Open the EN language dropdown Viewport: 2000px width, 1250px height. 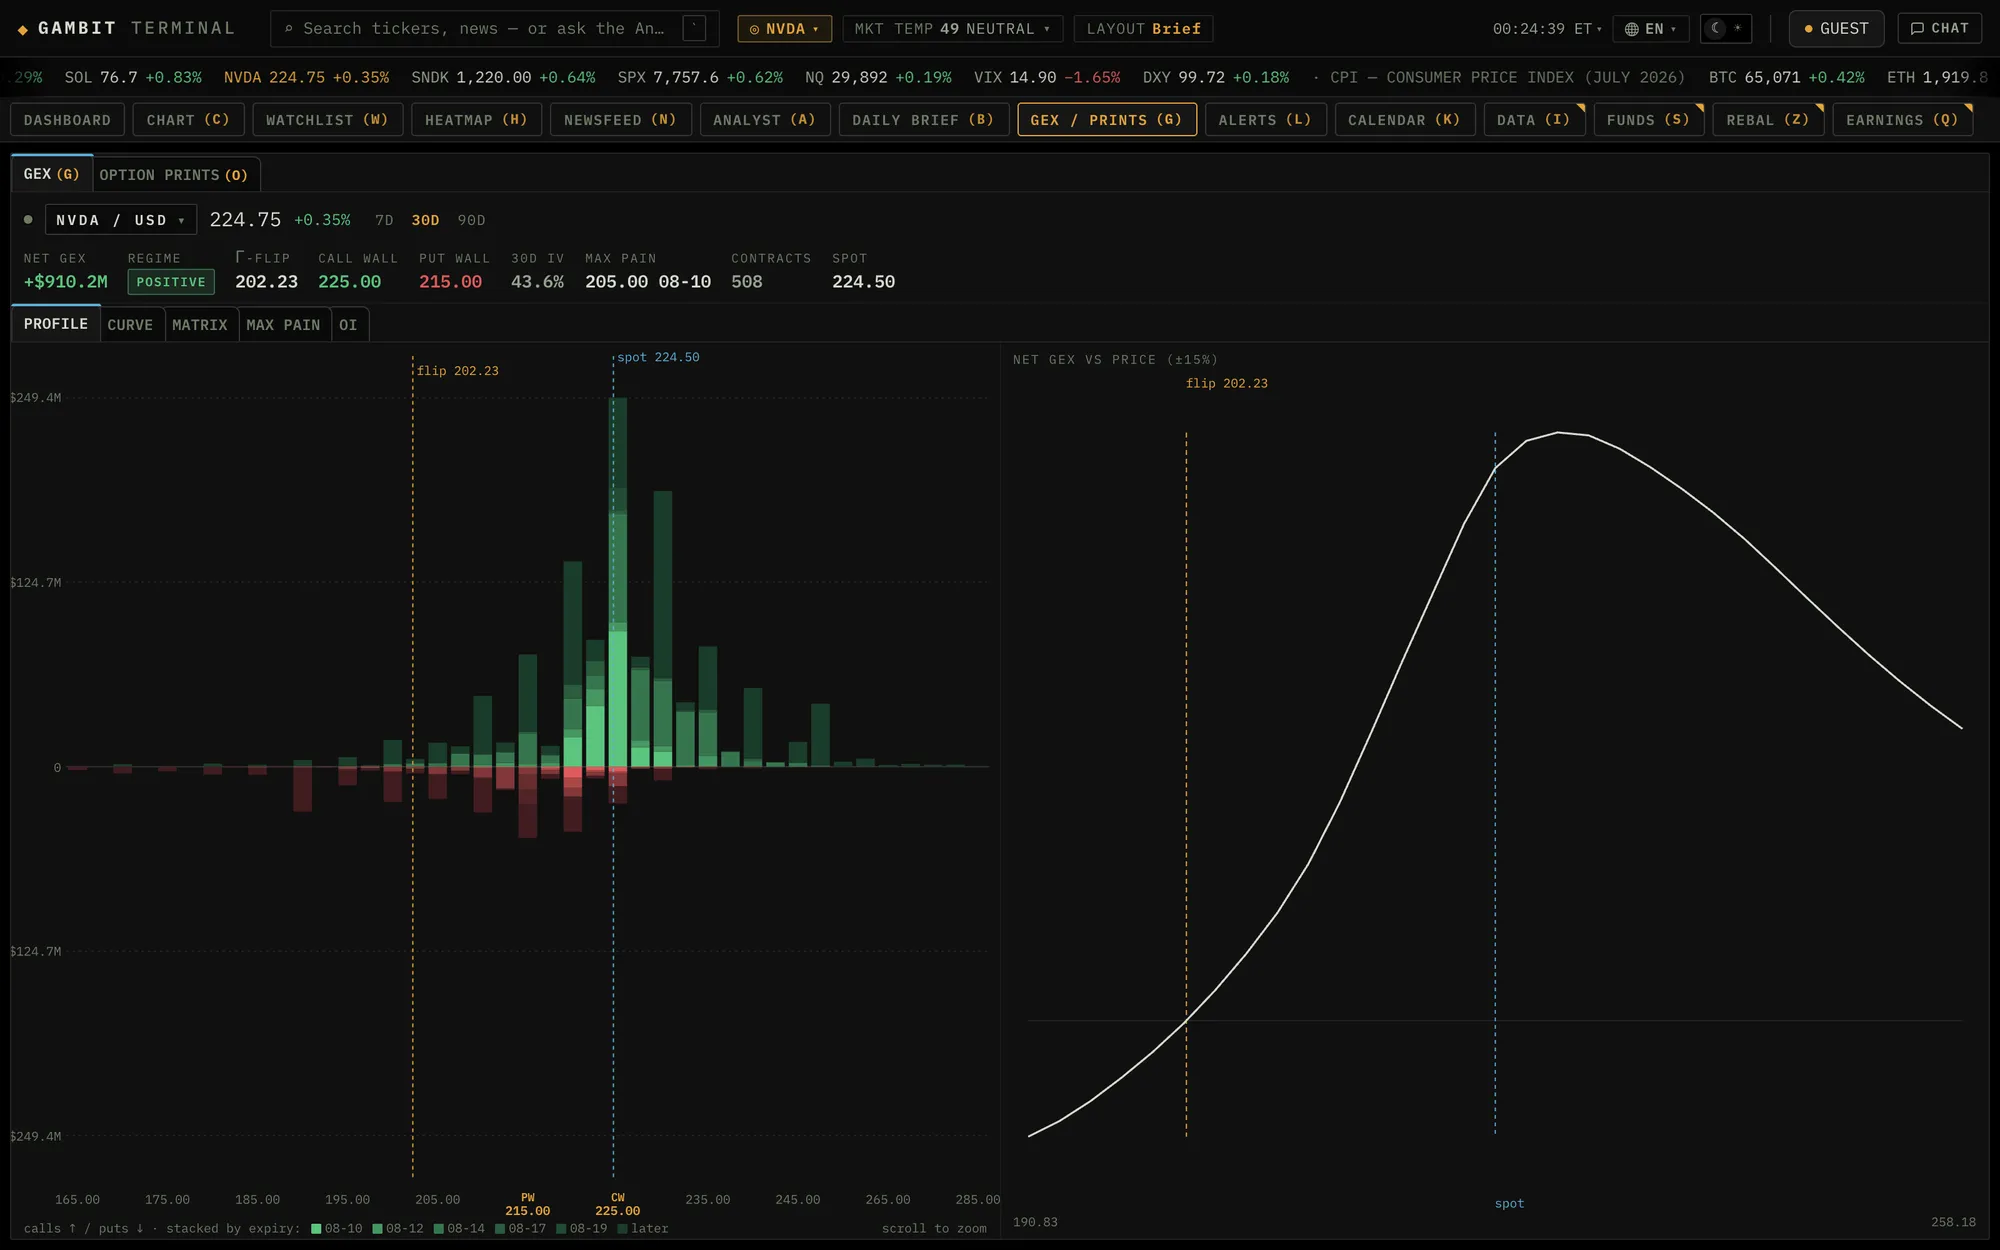point(1651,29)
